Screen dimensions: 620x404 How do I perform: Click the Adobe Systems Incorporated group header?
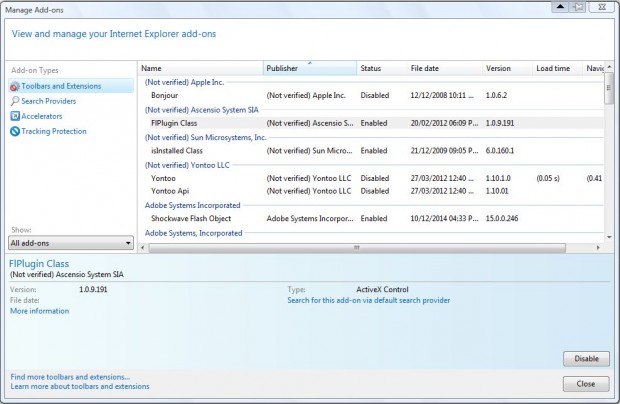pos(193,206)
